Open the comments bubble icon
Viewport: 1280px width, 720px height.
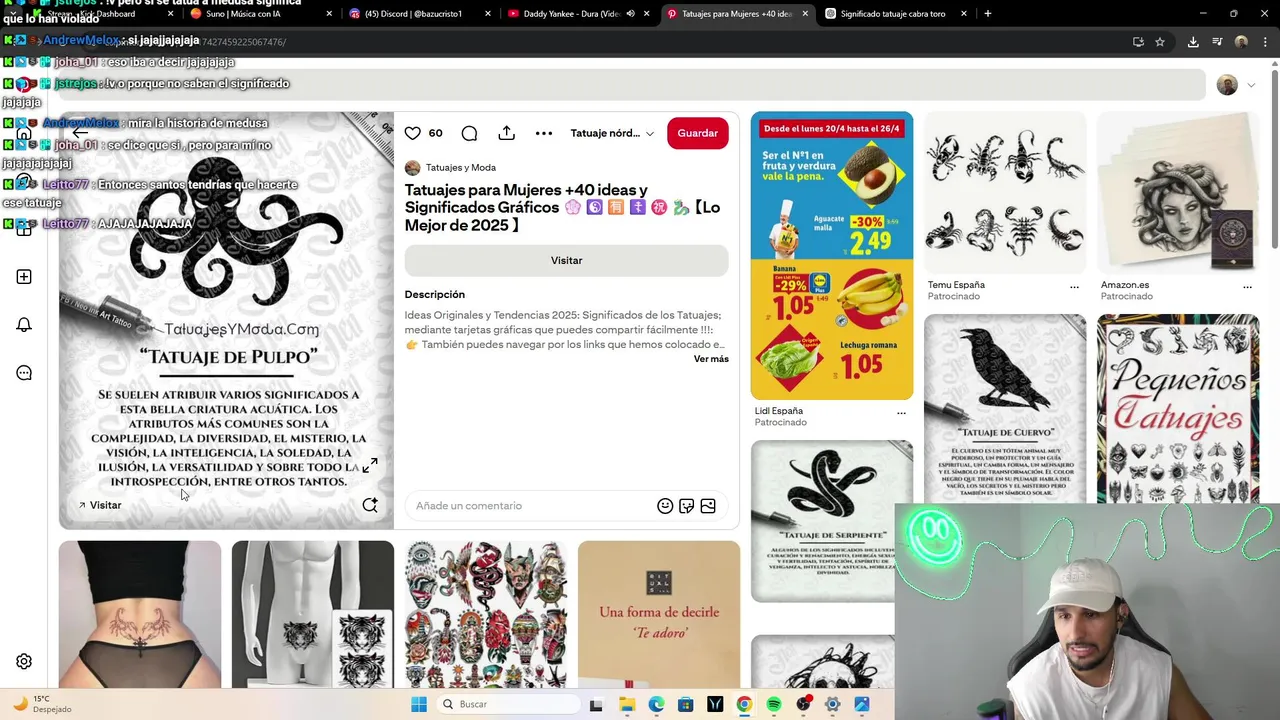[469, 133]
